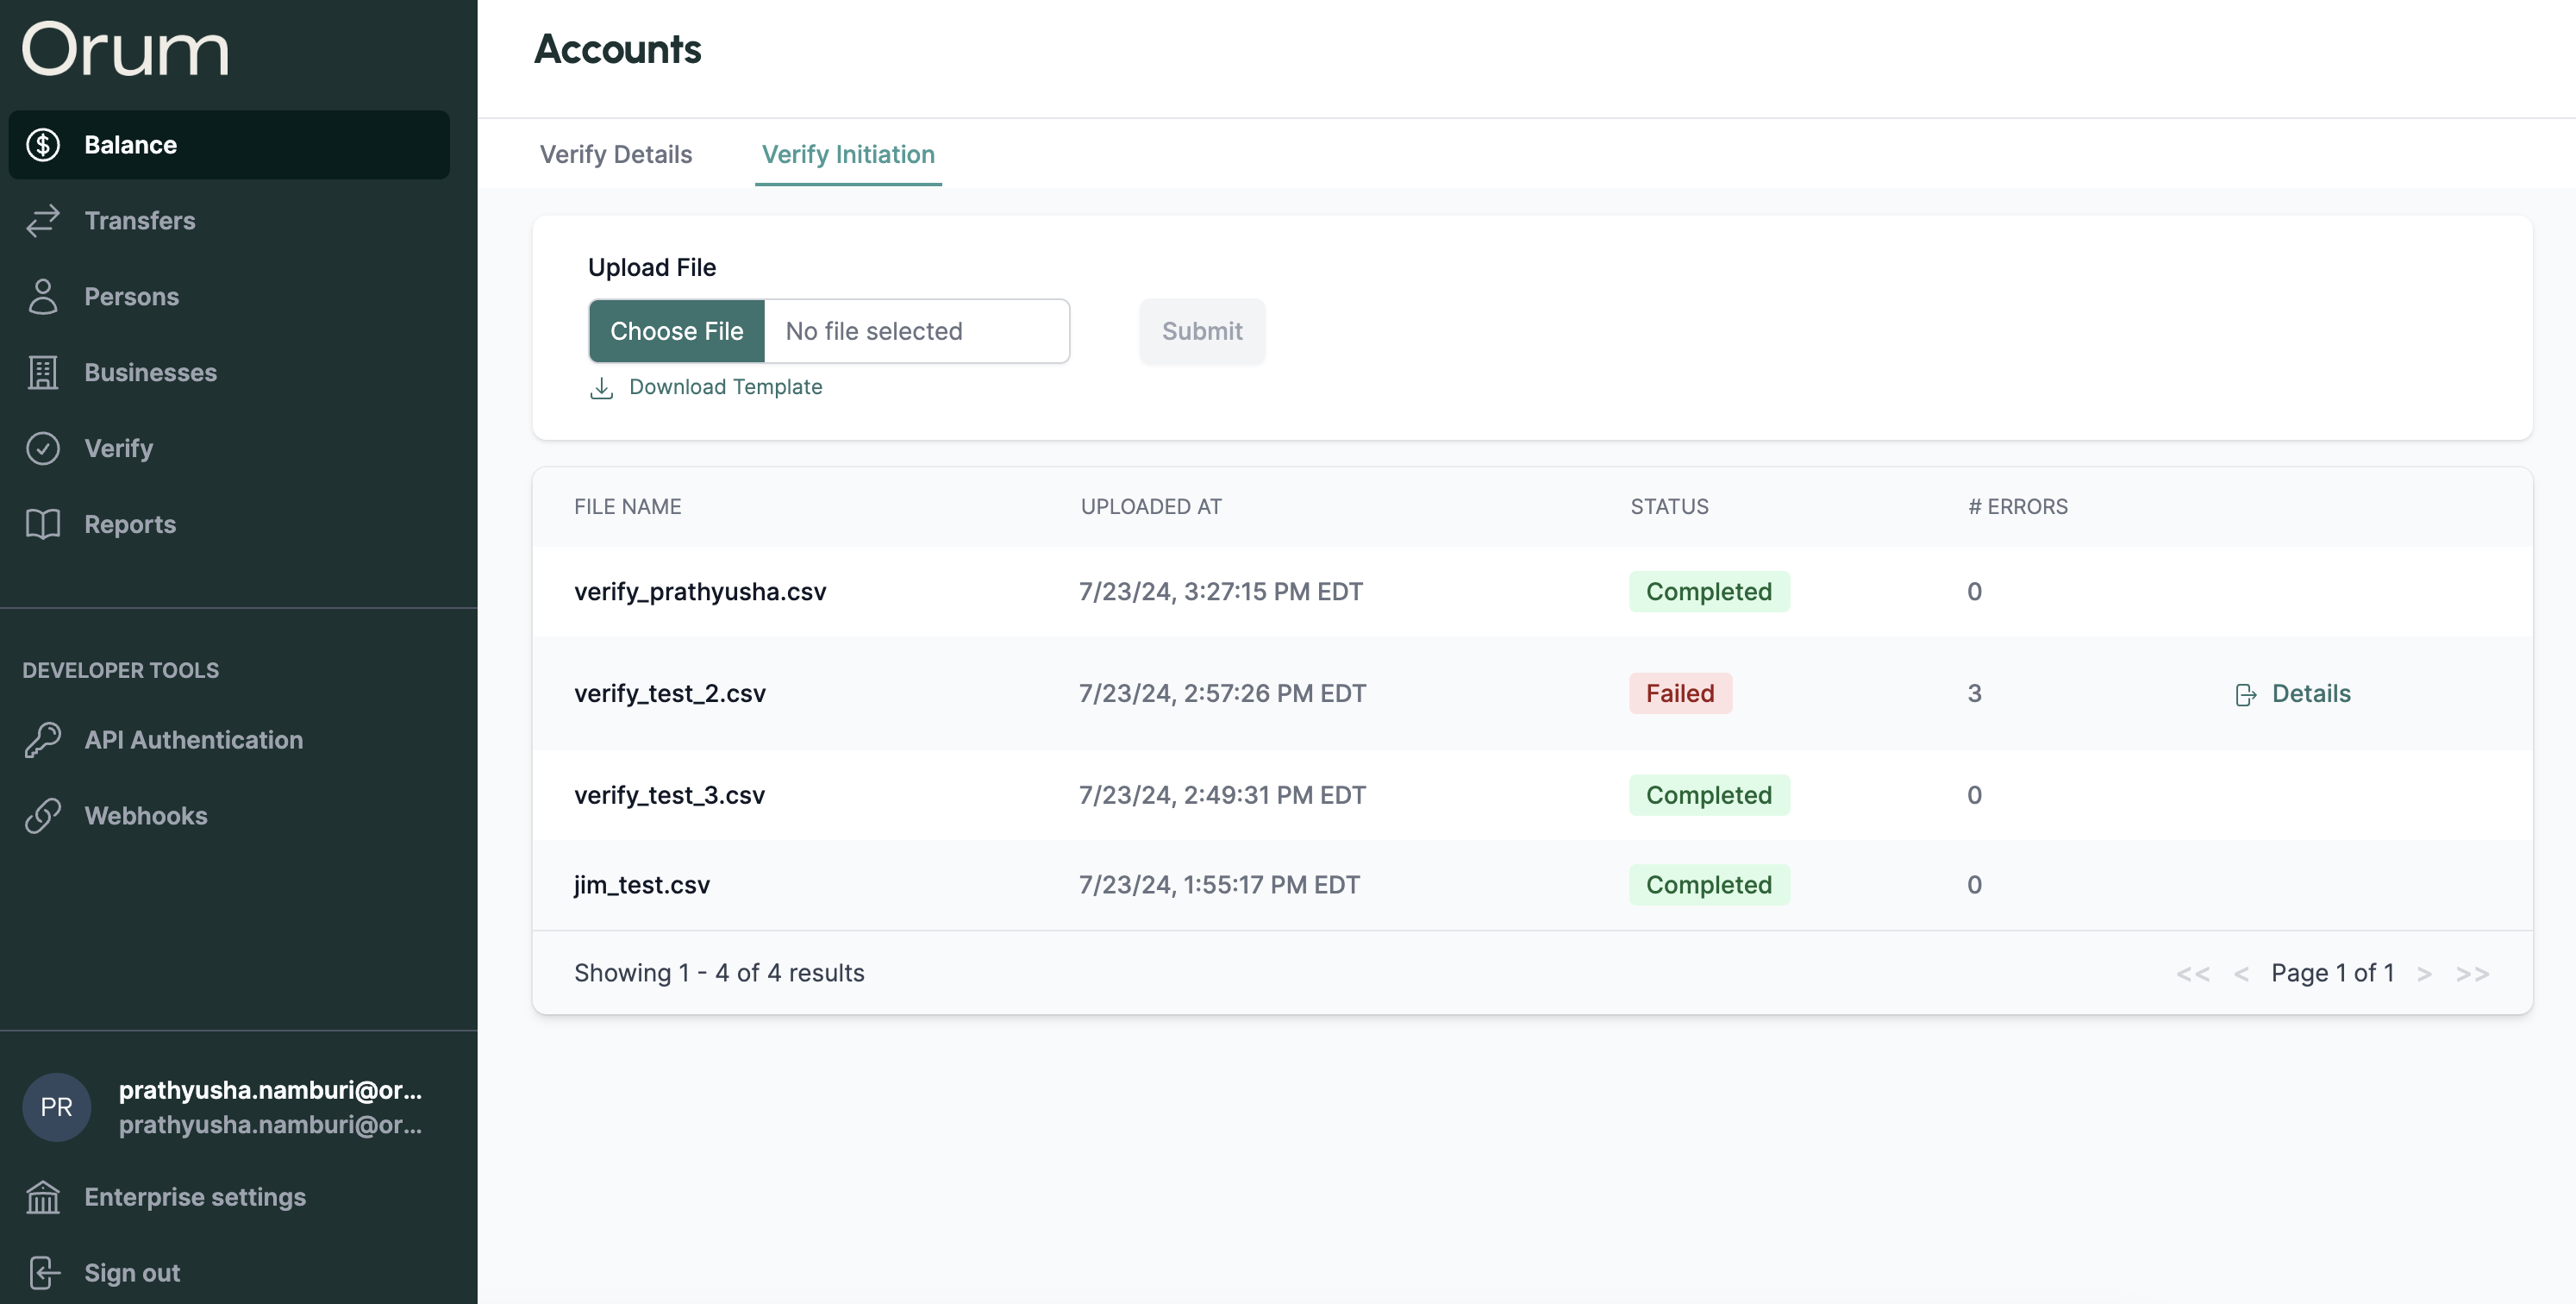The image size is (2576, 1304).
Task: Select the Businesses building icon
Action: click(43, 373)
